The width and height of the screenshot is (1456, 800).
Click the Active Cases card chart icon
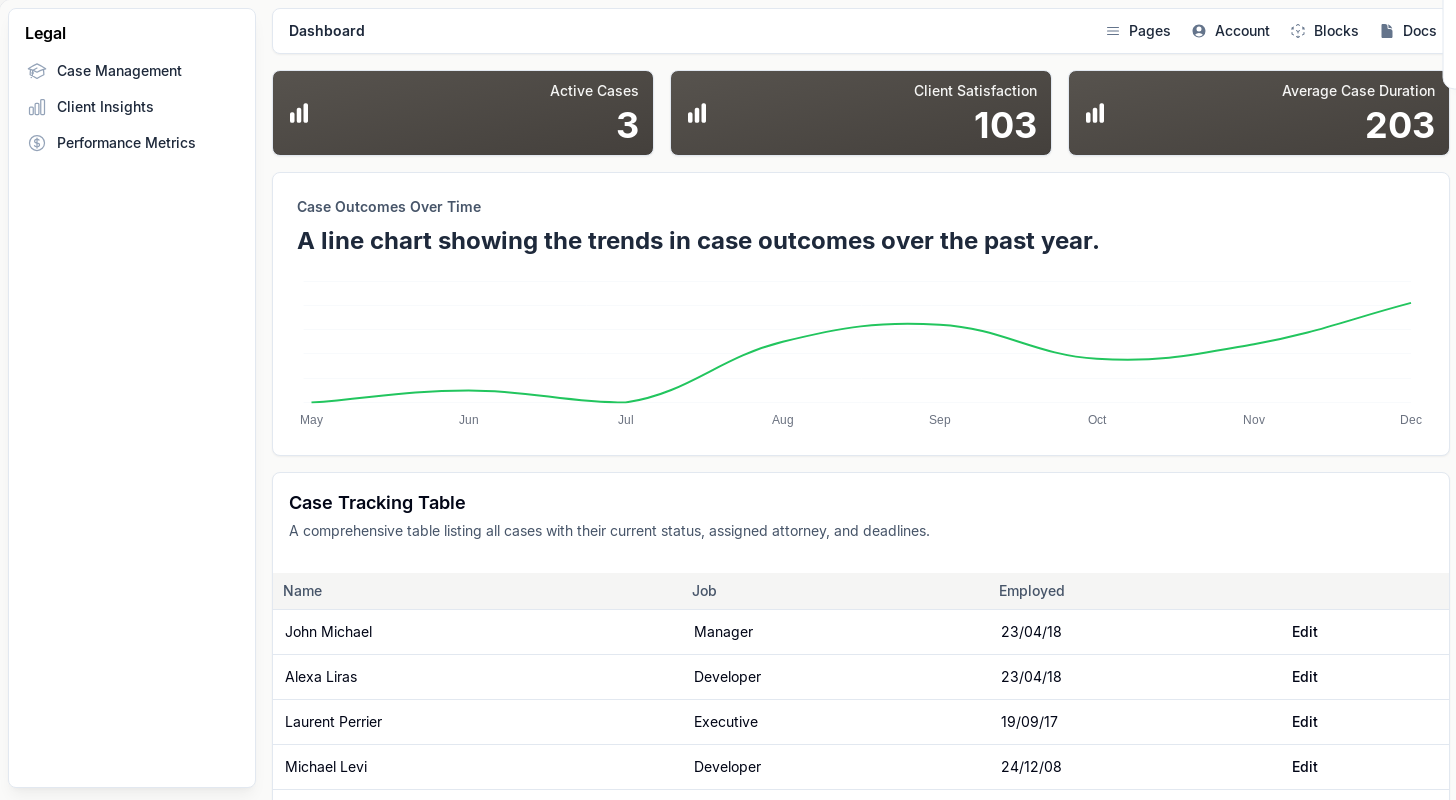point(299,113)
